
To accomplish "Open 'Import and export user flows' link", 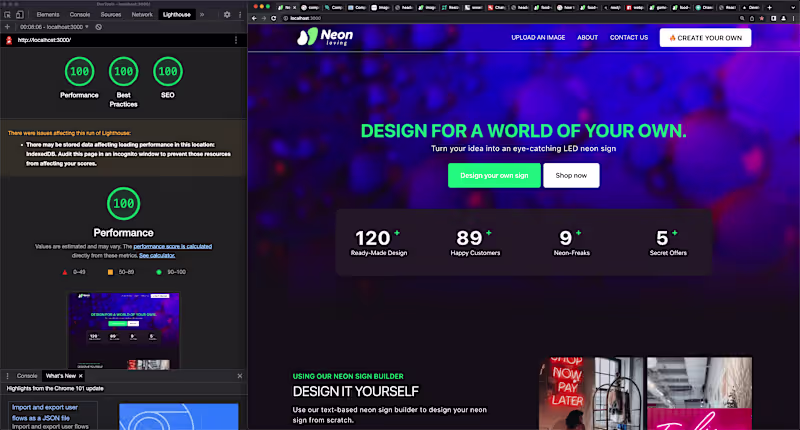I will (44, 413).
